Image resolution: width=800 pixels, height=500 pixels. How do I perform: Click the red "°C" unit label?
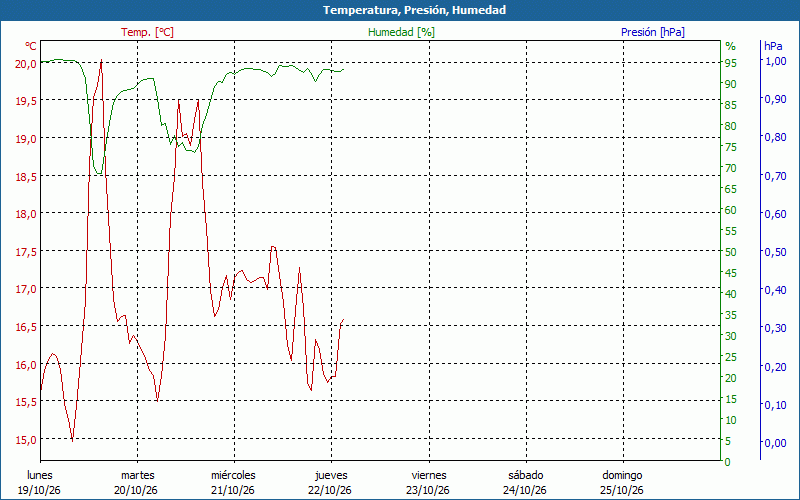31,46
